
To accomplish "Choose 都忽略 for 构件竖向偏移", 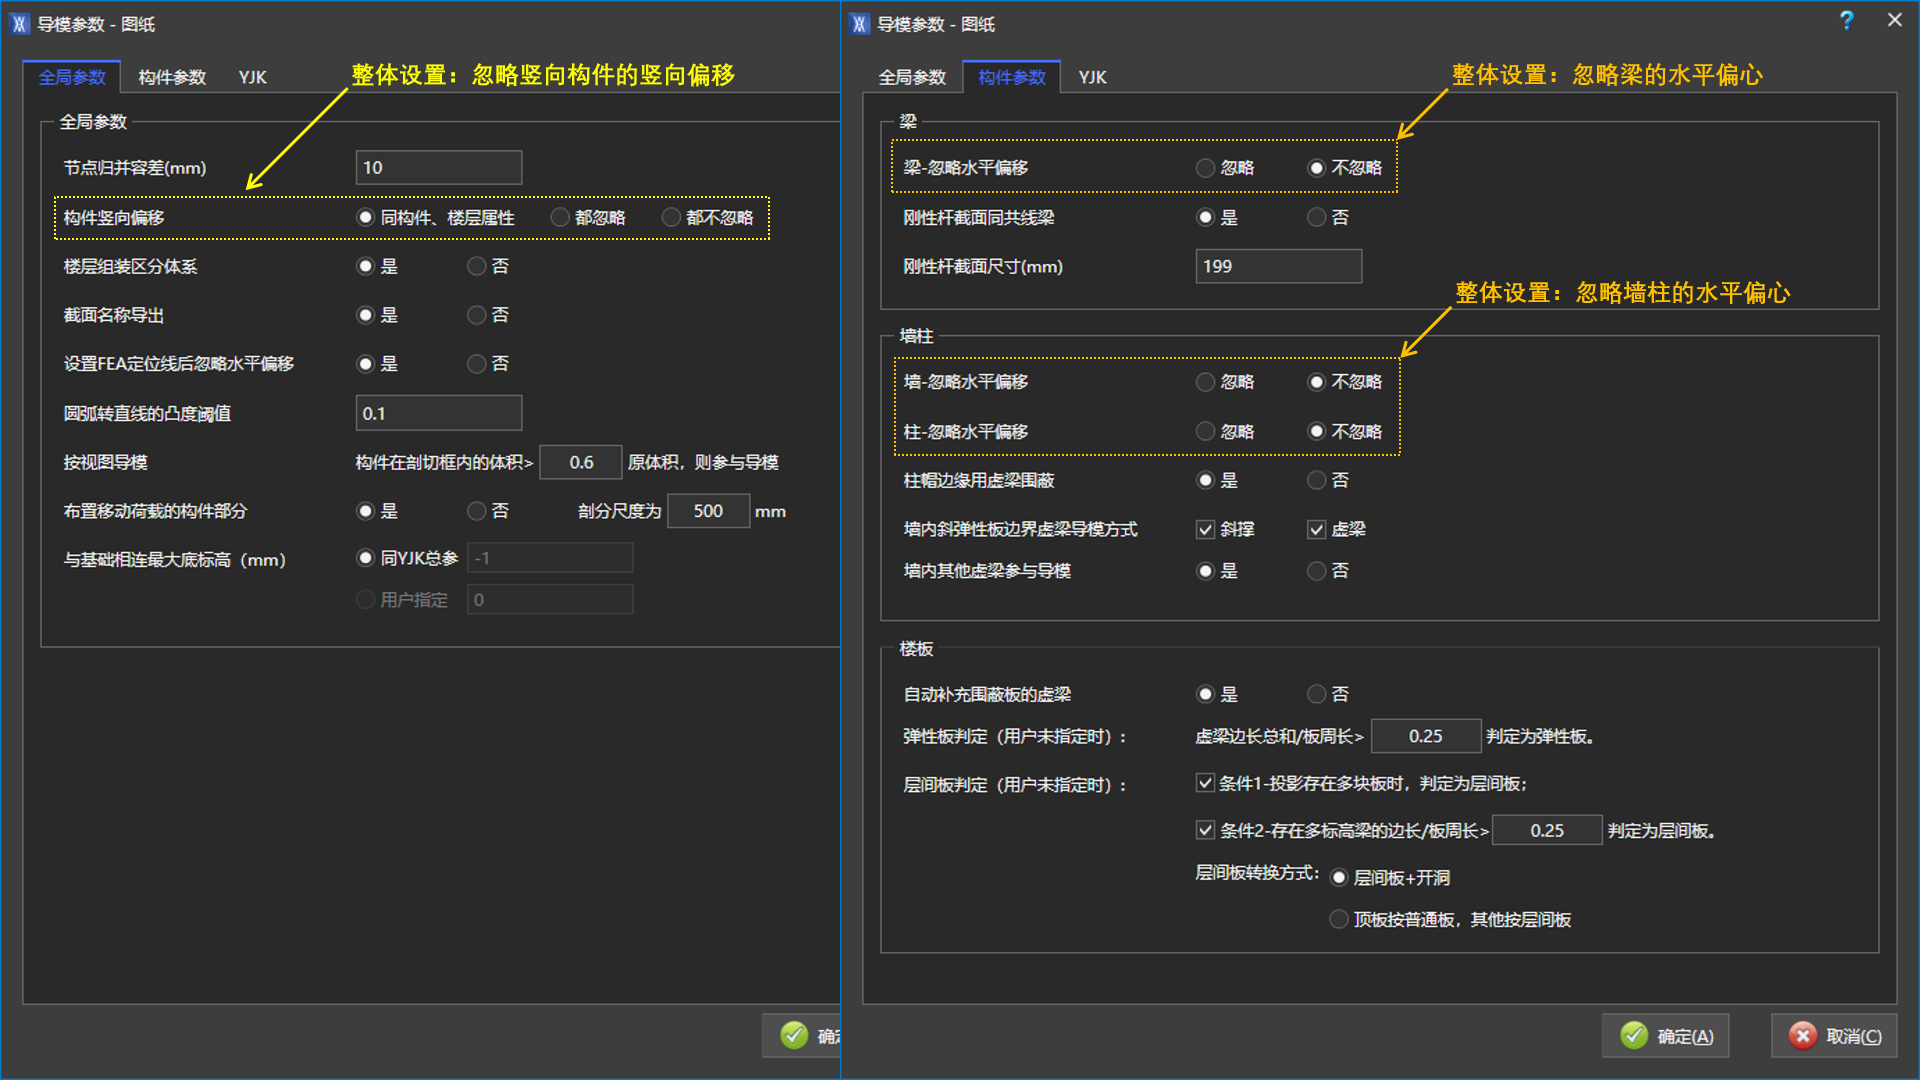I will (561, 218).
